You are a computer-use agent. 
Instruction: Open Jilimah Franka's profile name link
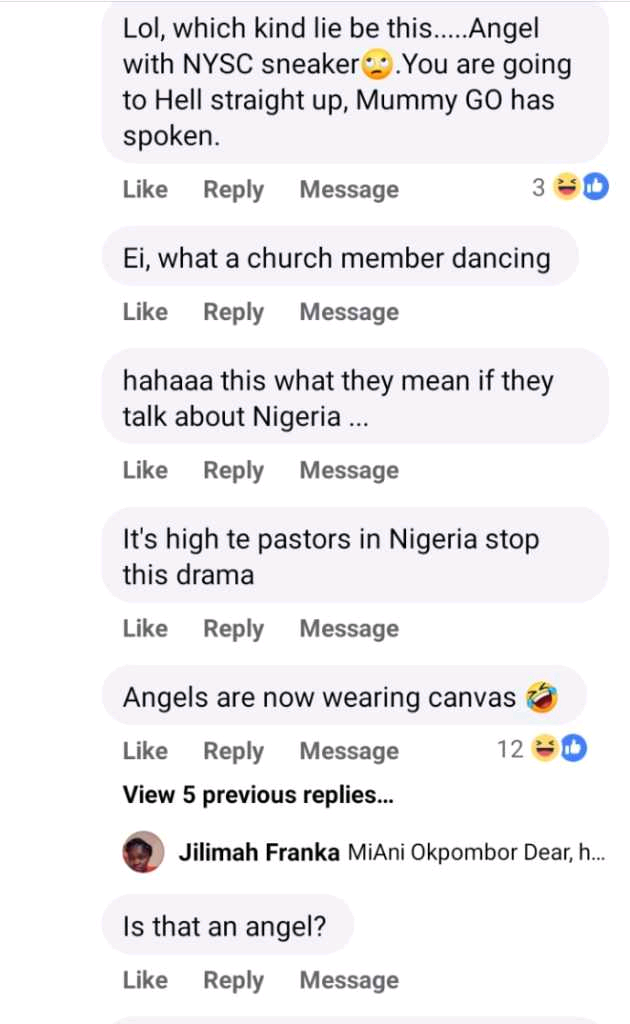(259, 853)
